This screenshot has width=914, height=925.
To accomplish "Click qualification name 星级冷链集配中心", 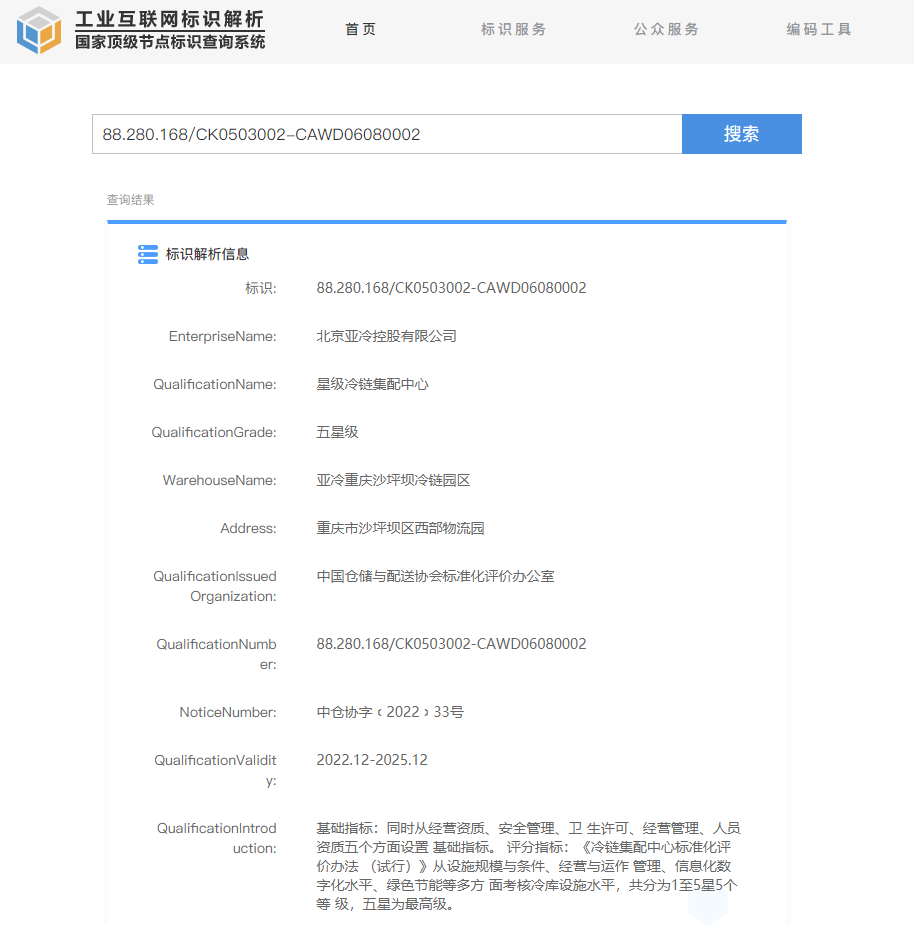I will pos(372,384).
